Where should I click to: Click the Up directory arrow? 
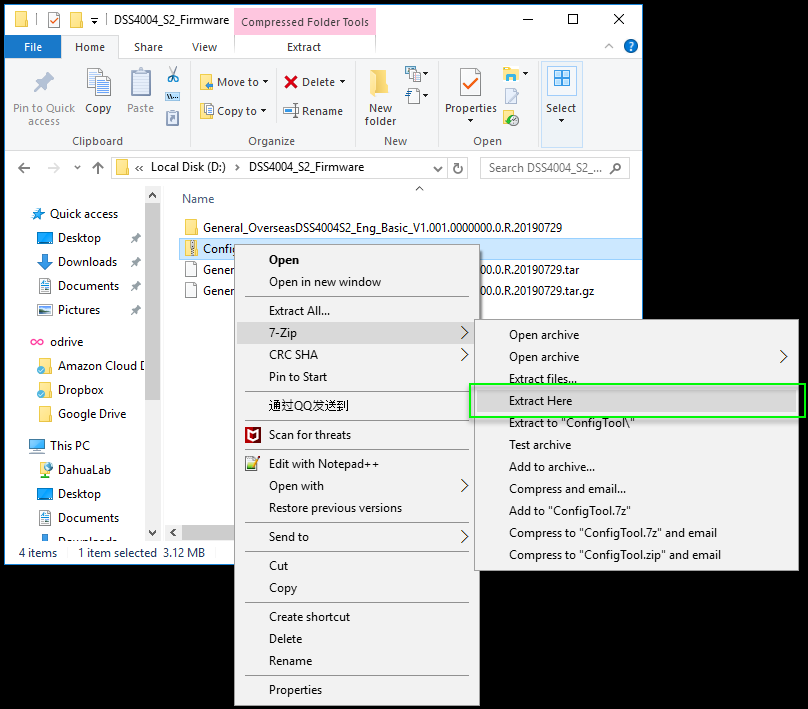click(x=98, y=168)
